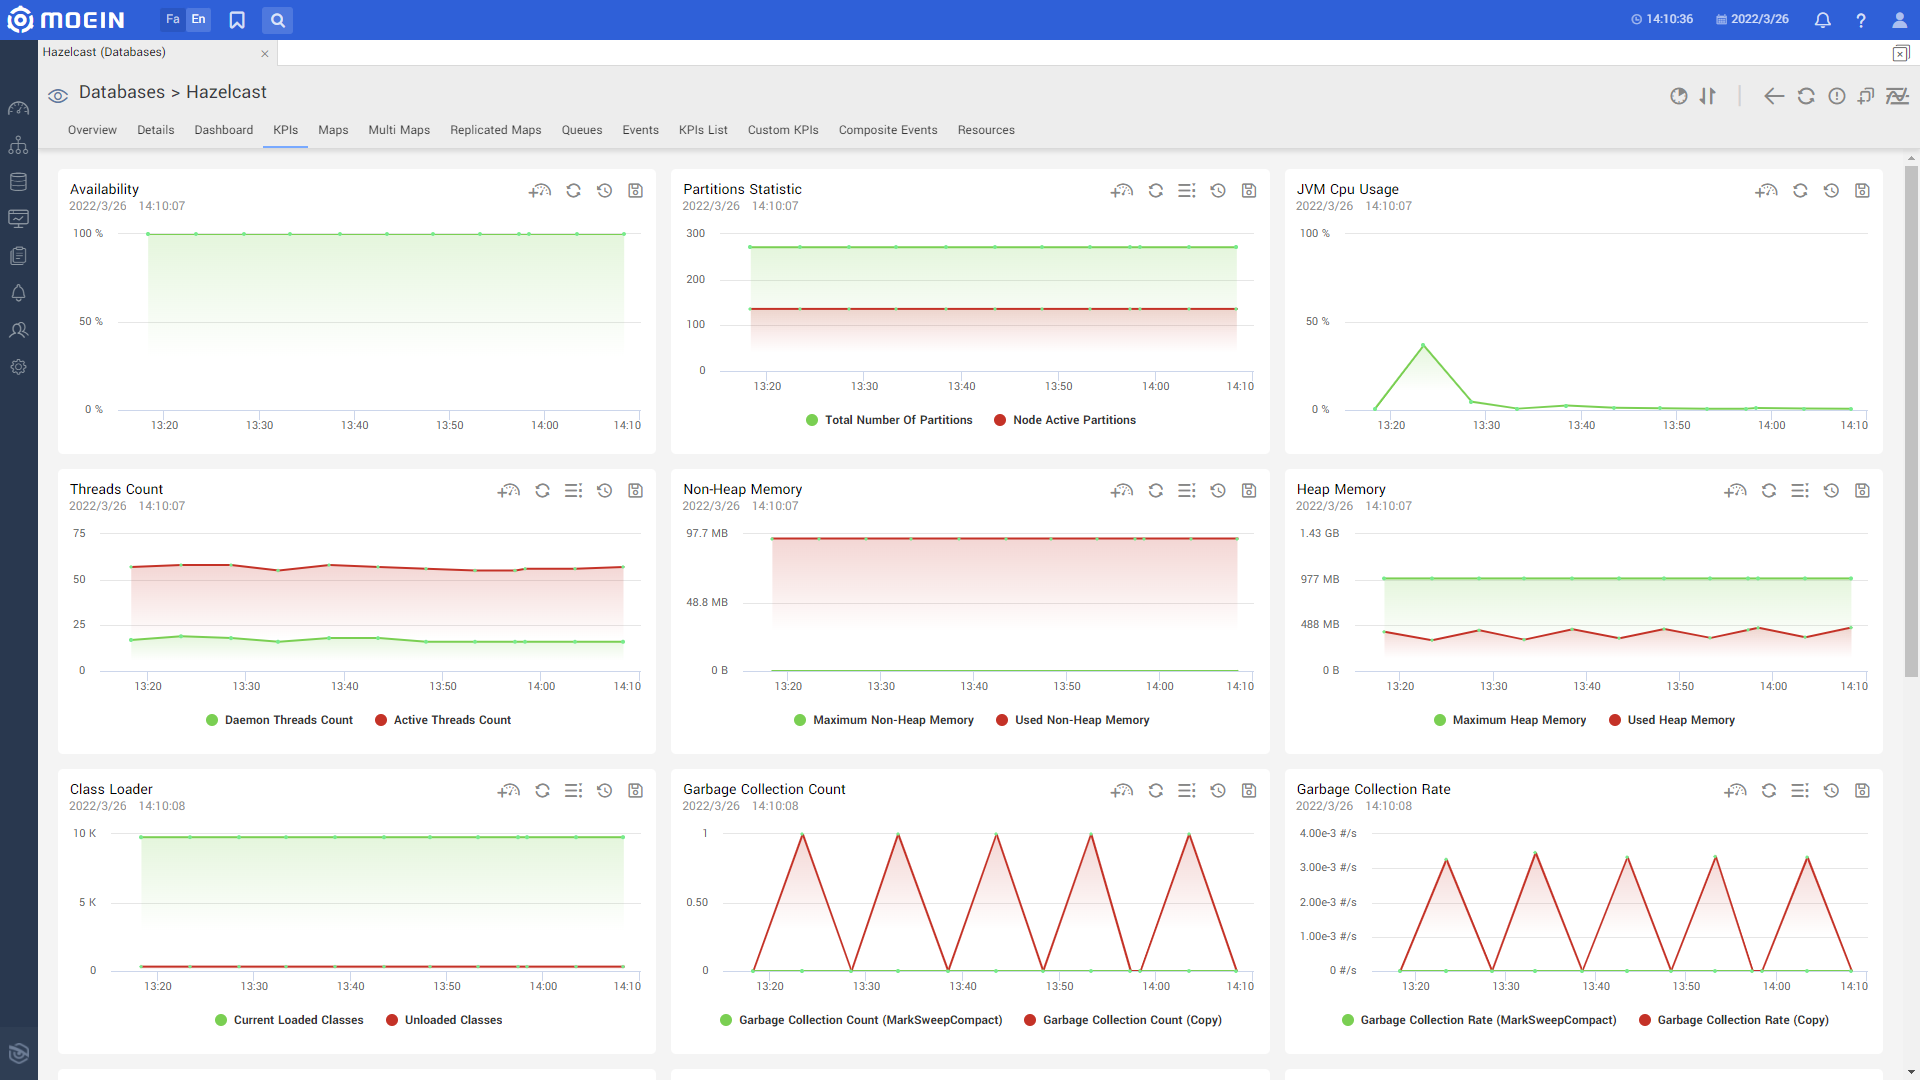The image size is (1920, 1080).
Task: Click the bookmark icon in header
Action: coord(237,20)
